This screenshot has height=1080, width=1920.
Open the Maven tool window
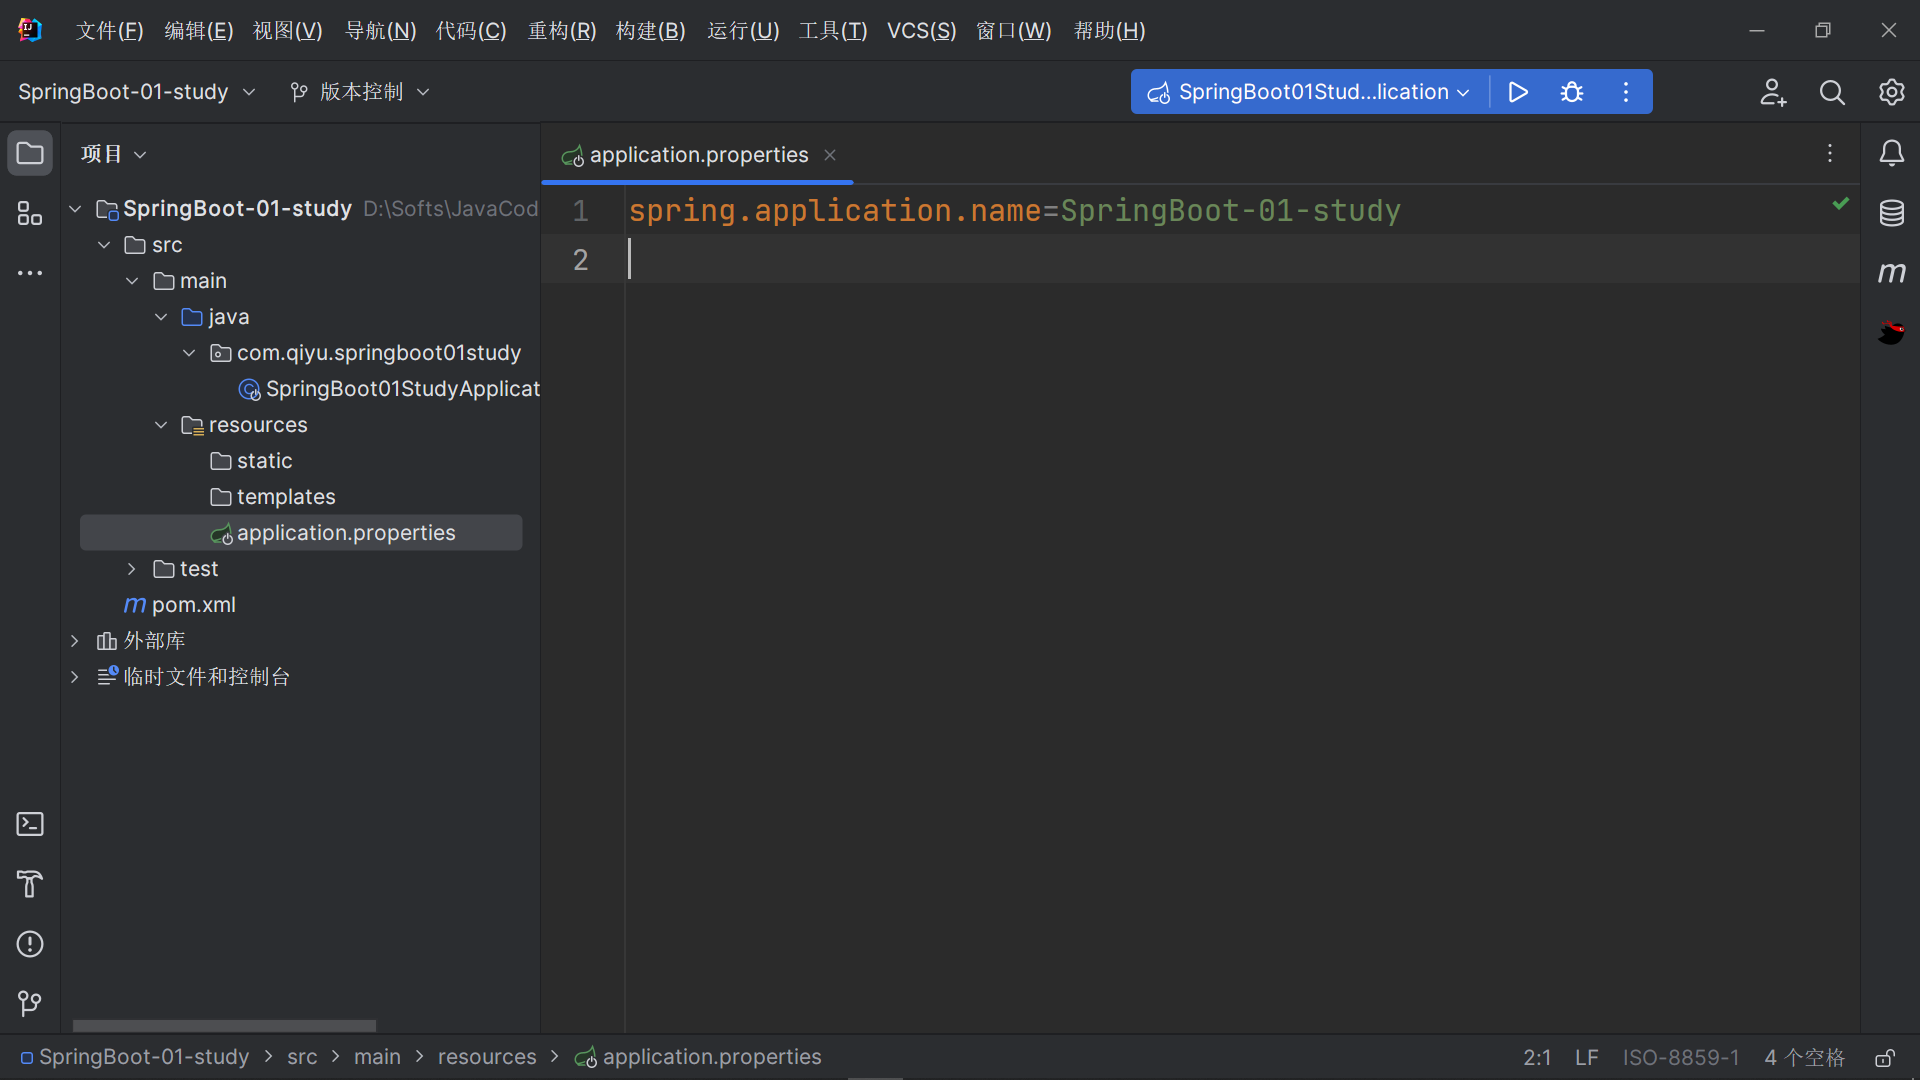(x=1892, y=272)
